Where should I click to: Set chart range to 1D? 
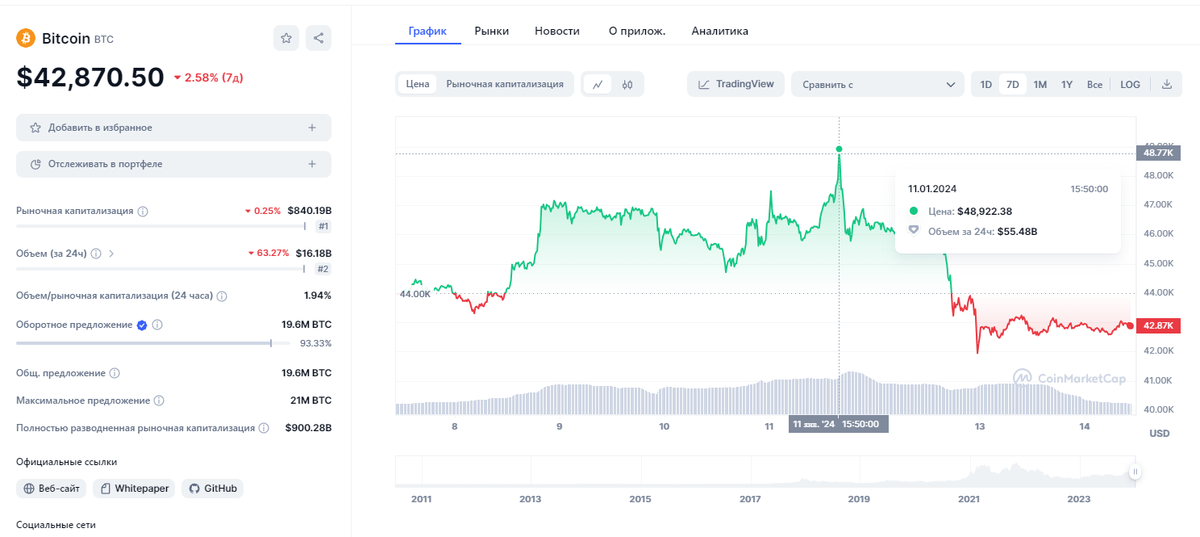[x=986, y=85]
